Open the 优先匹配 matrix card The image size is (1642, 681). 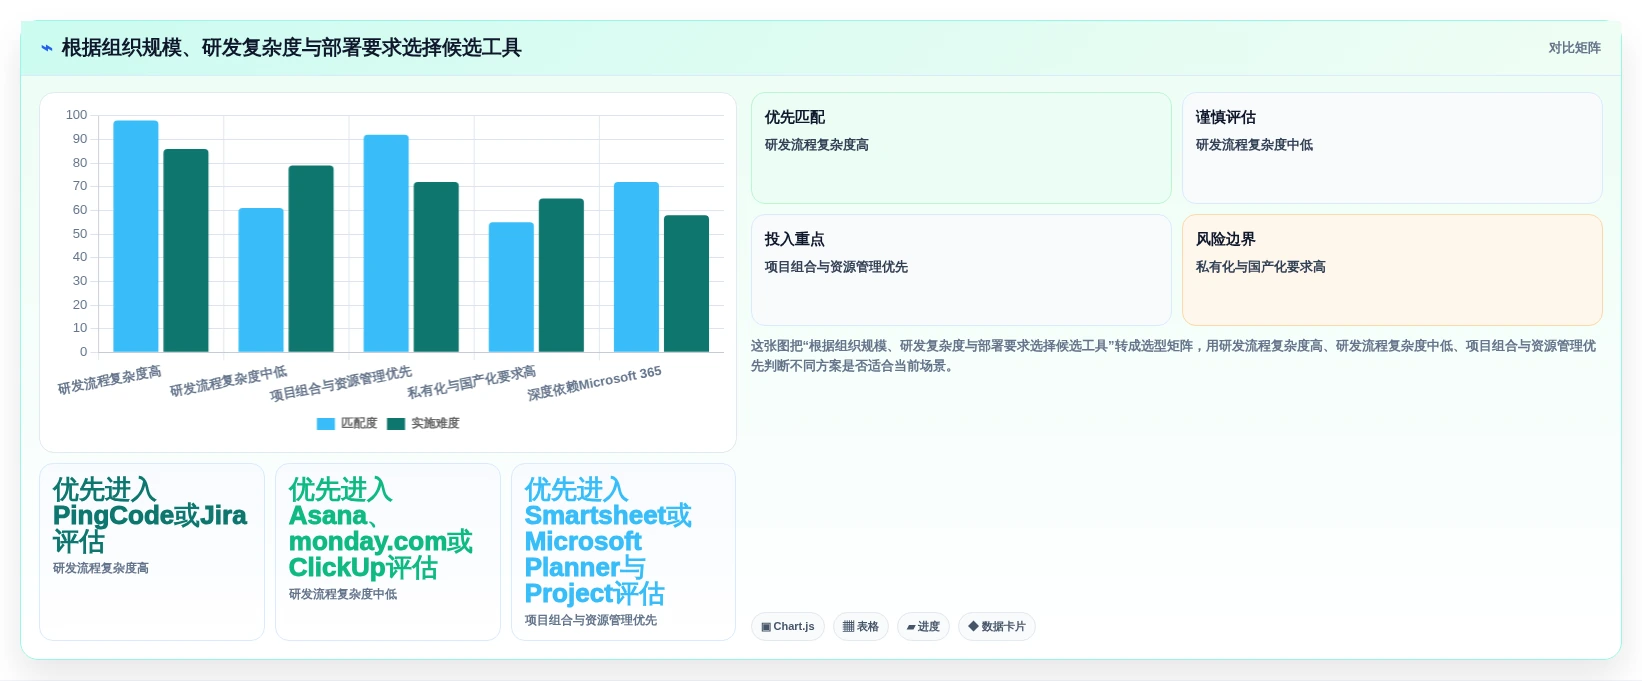[961, 148]
